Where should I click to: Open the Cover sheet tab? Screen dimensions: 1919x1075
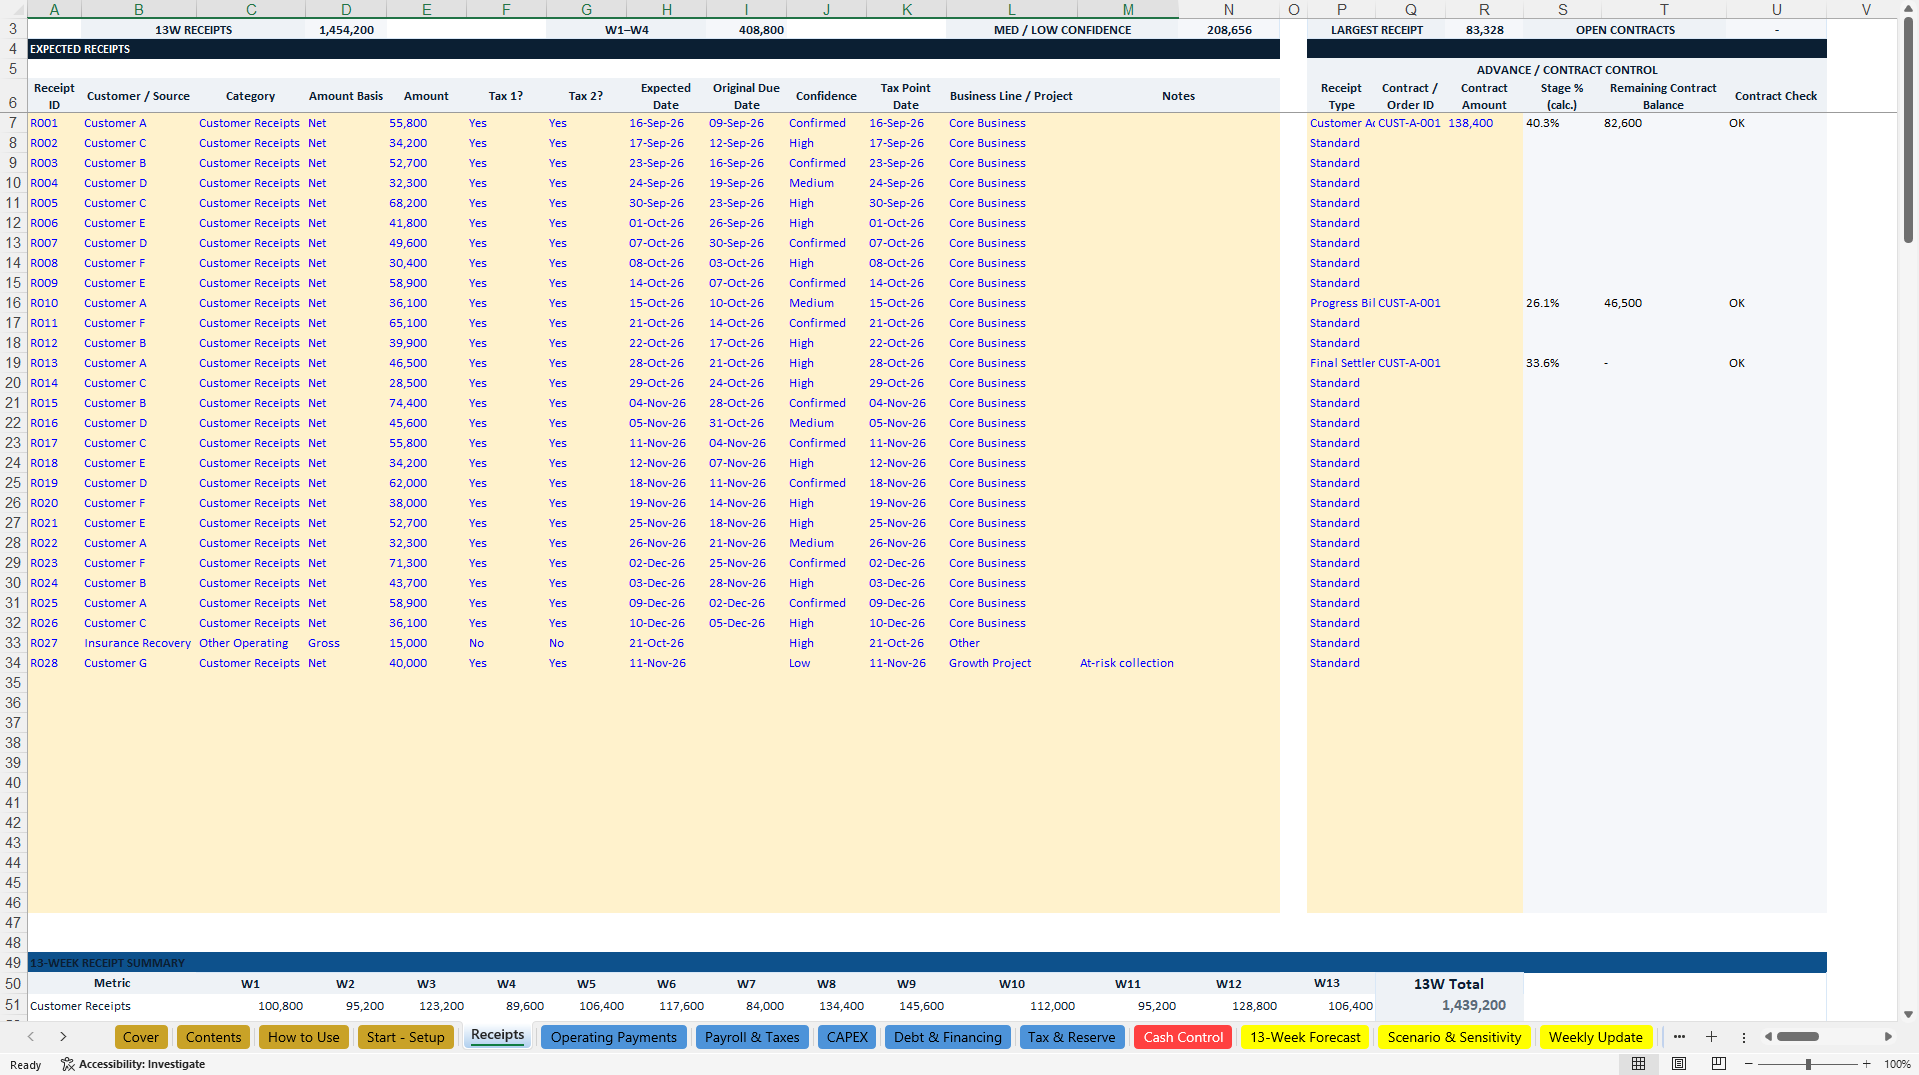141,1037
